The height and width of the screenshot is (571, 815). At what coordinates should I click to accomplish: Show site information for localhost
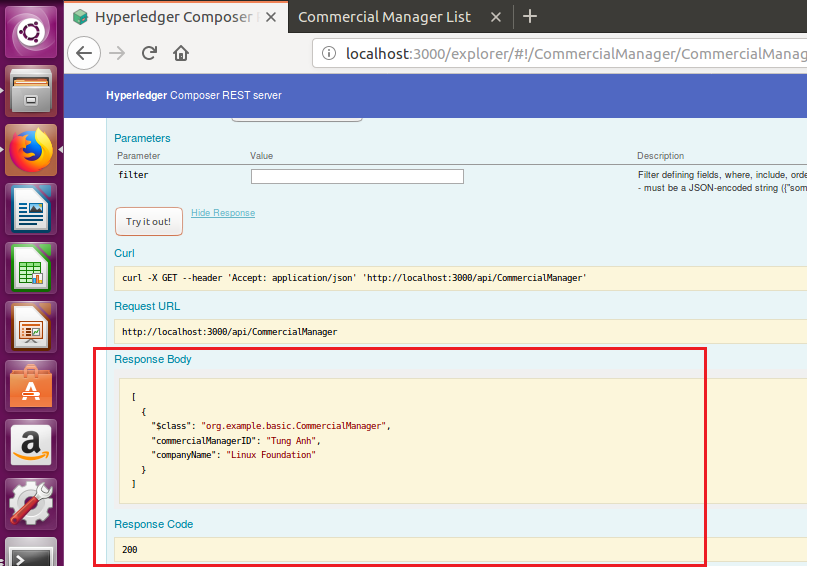328,53
